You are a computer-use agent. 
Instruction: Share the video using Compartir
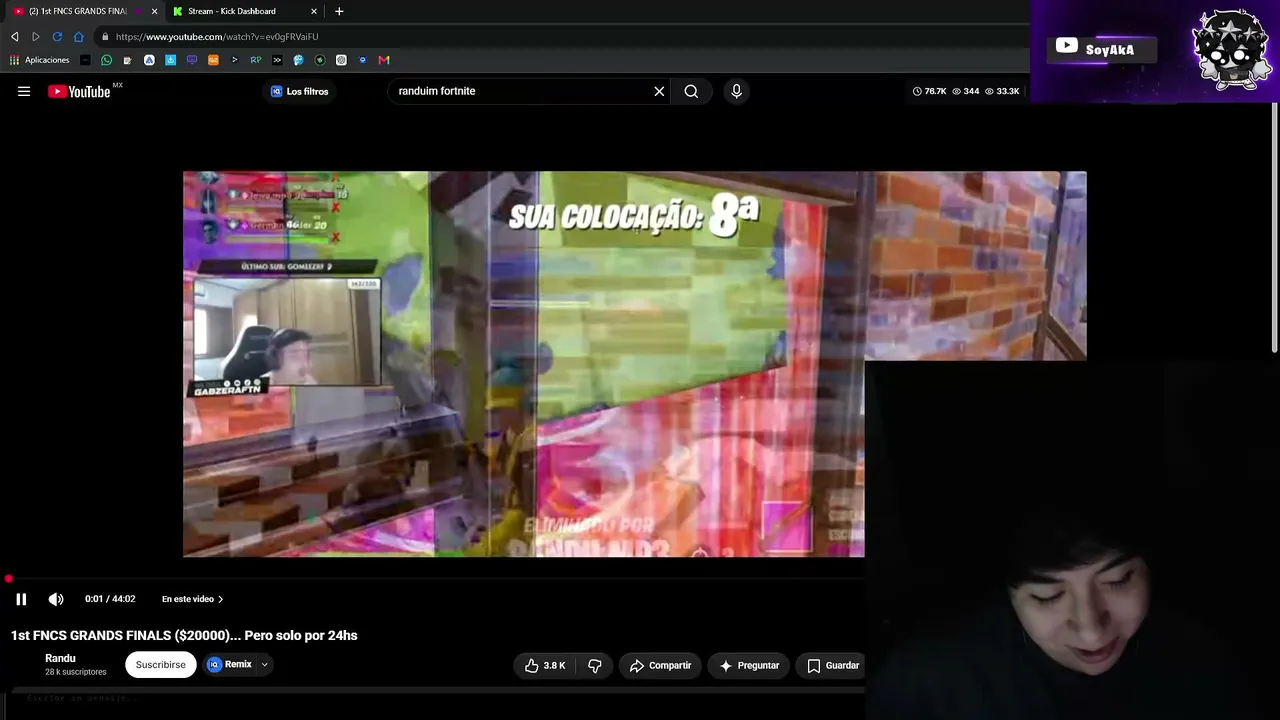tap(660, 665)
